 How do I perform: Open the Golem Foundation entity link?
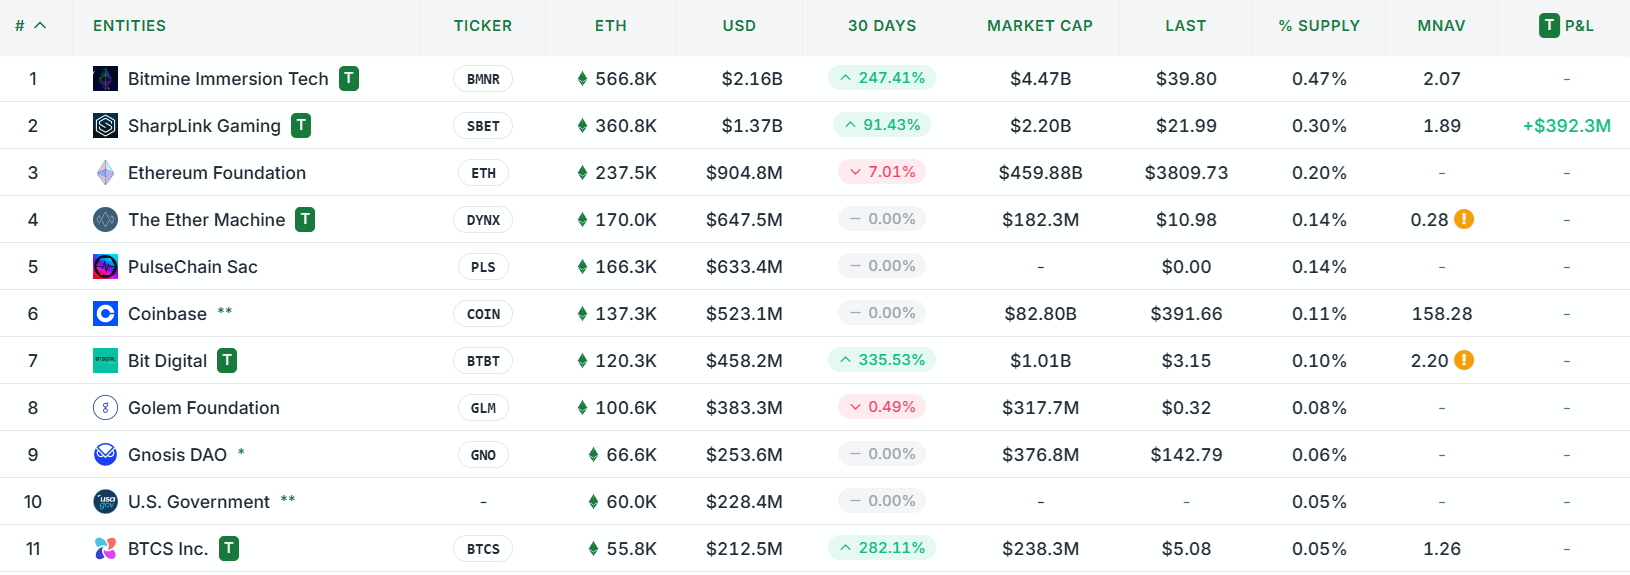tap(203, 408)
